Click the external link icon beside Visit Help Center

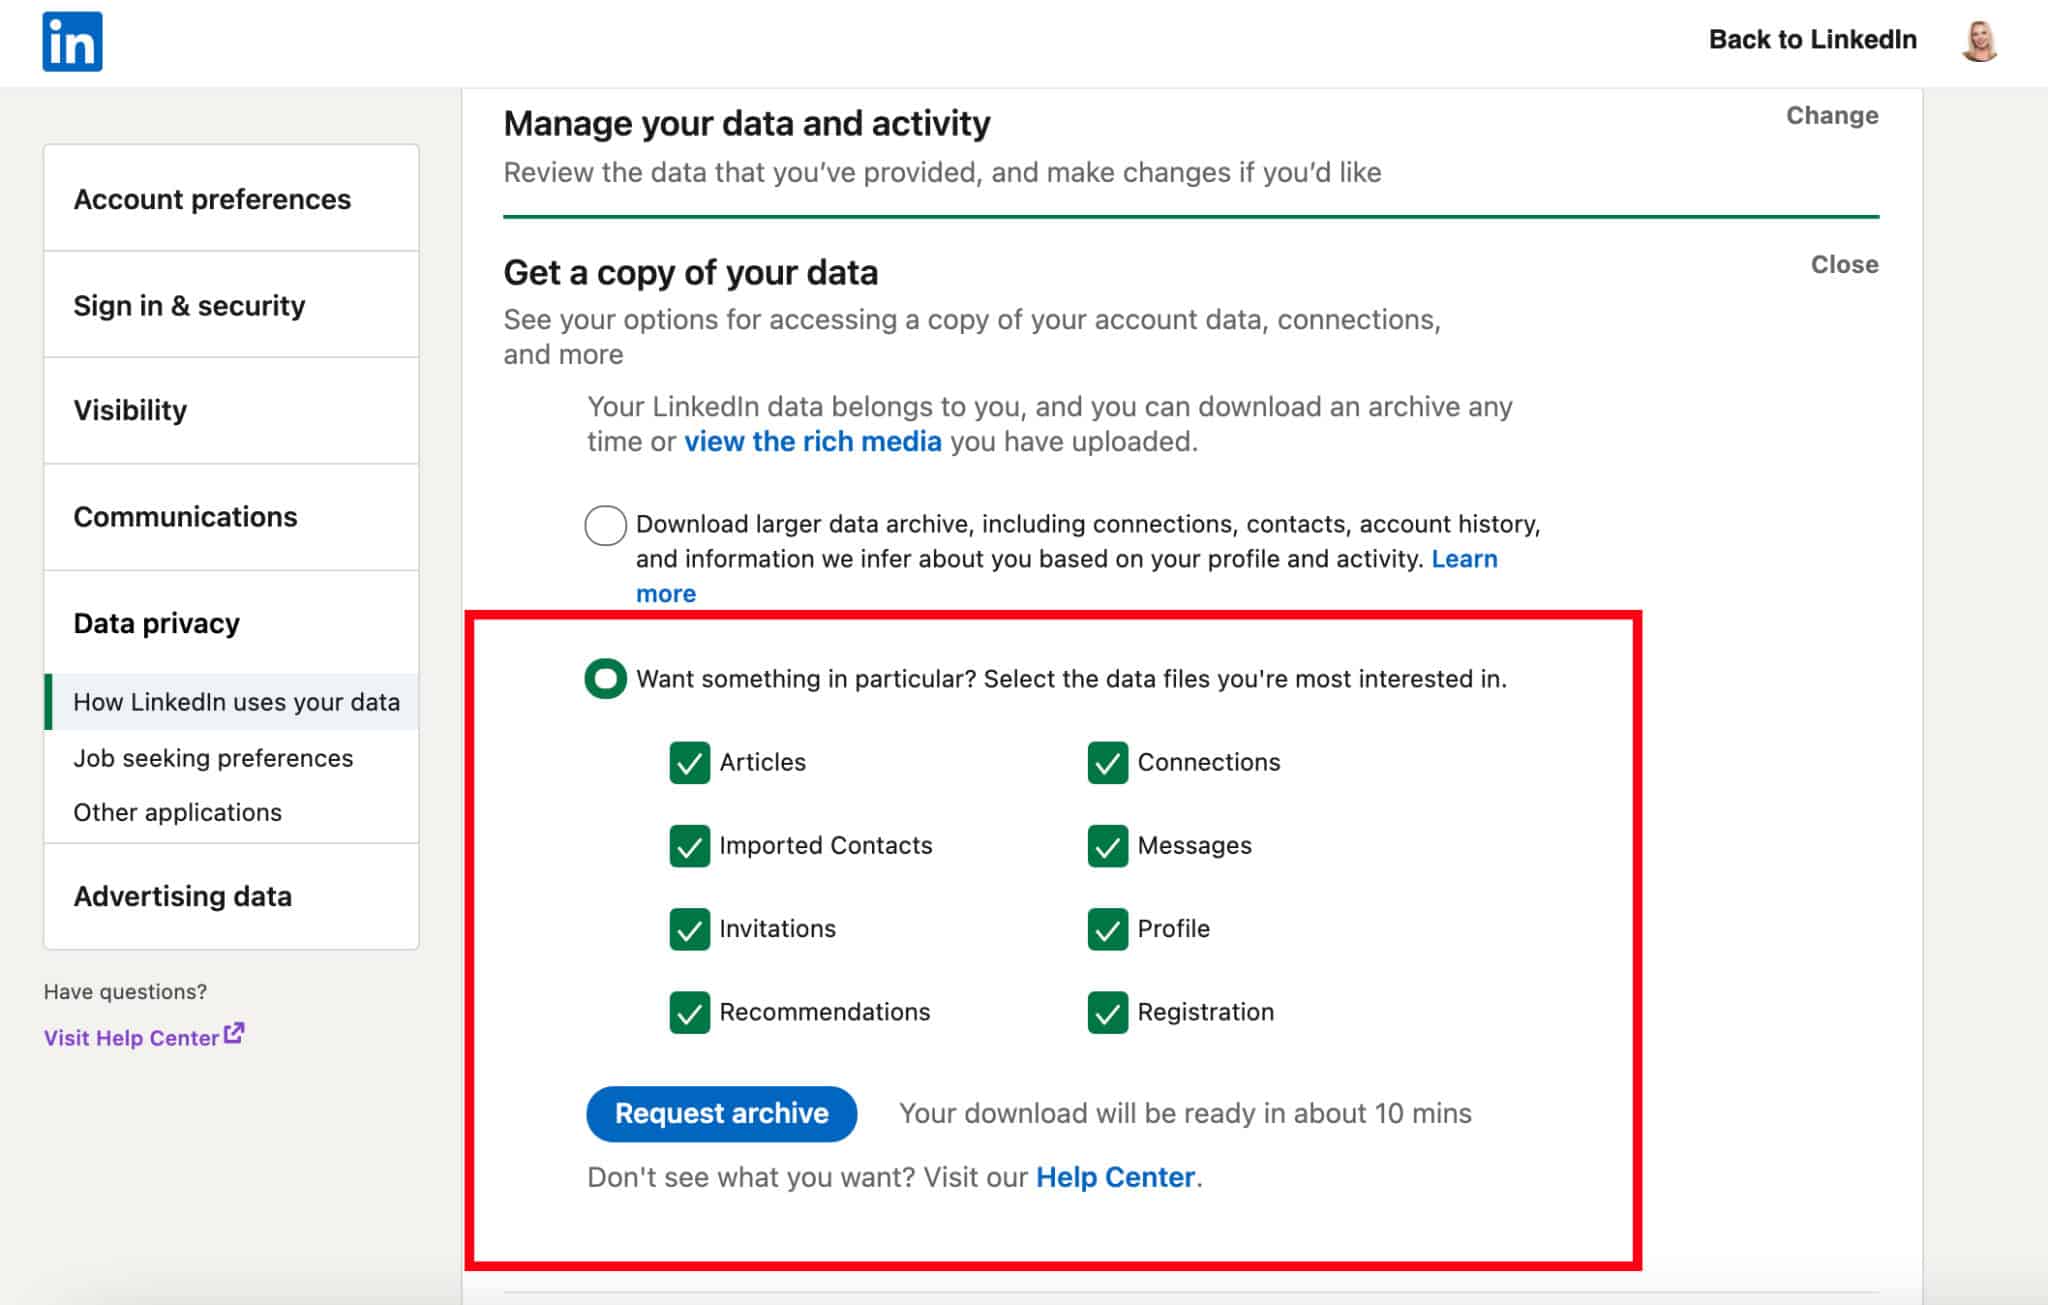point(233,1033)
